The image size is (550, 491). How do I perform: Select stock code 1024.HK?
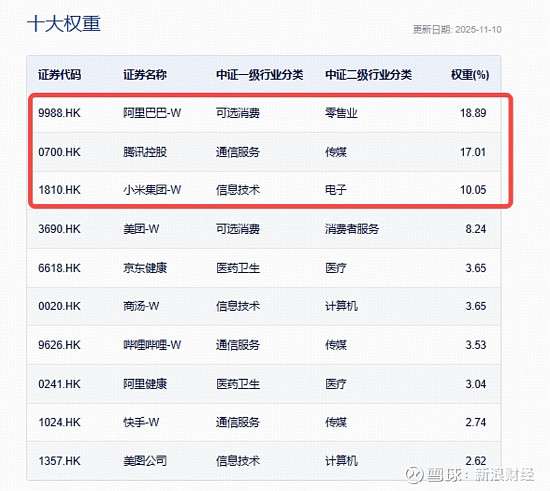[x=59, y=422]
